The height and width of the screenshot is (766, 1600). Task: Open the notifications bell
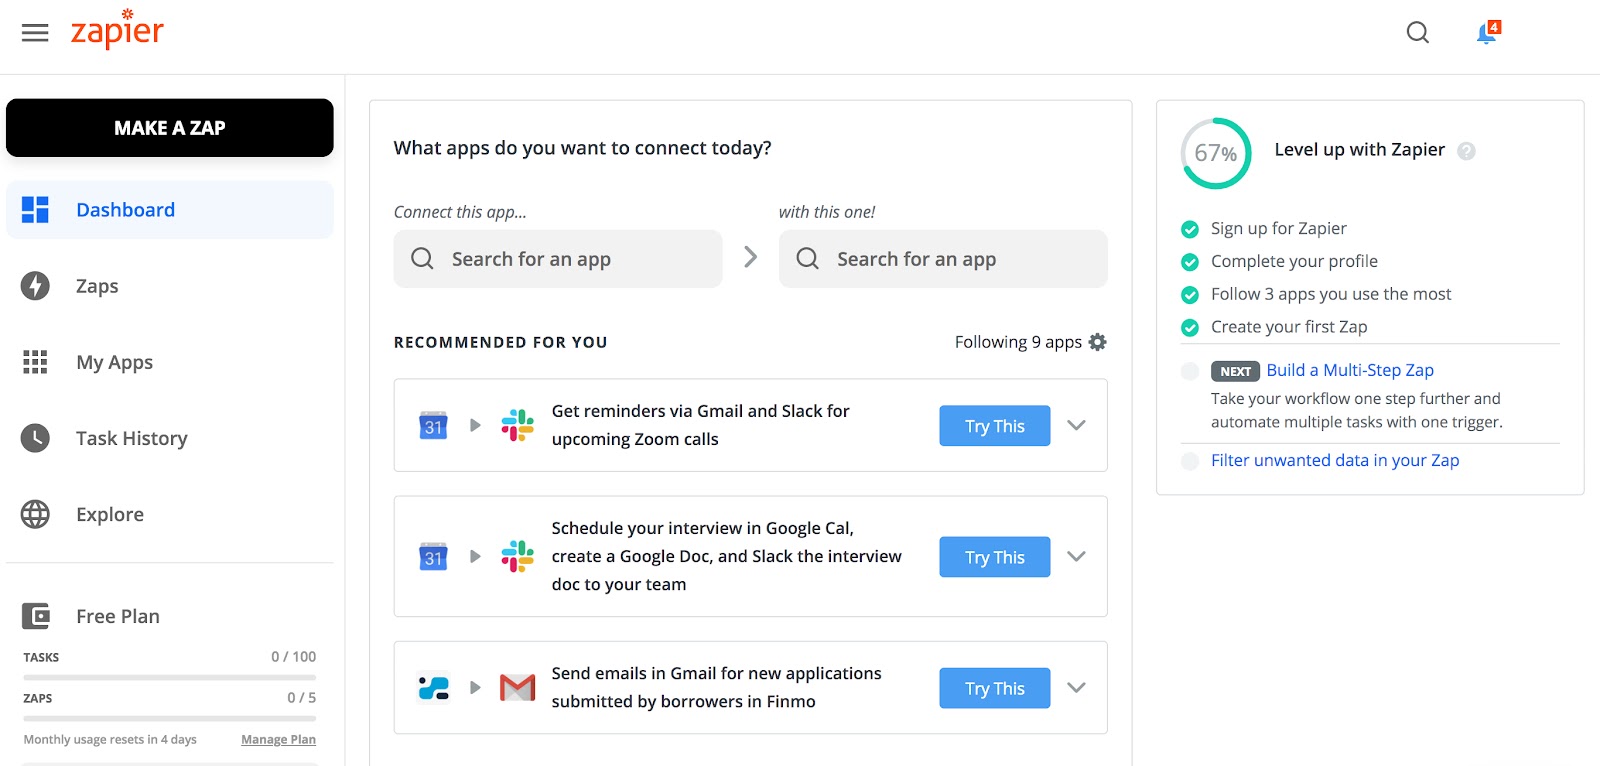[1487, 33]
